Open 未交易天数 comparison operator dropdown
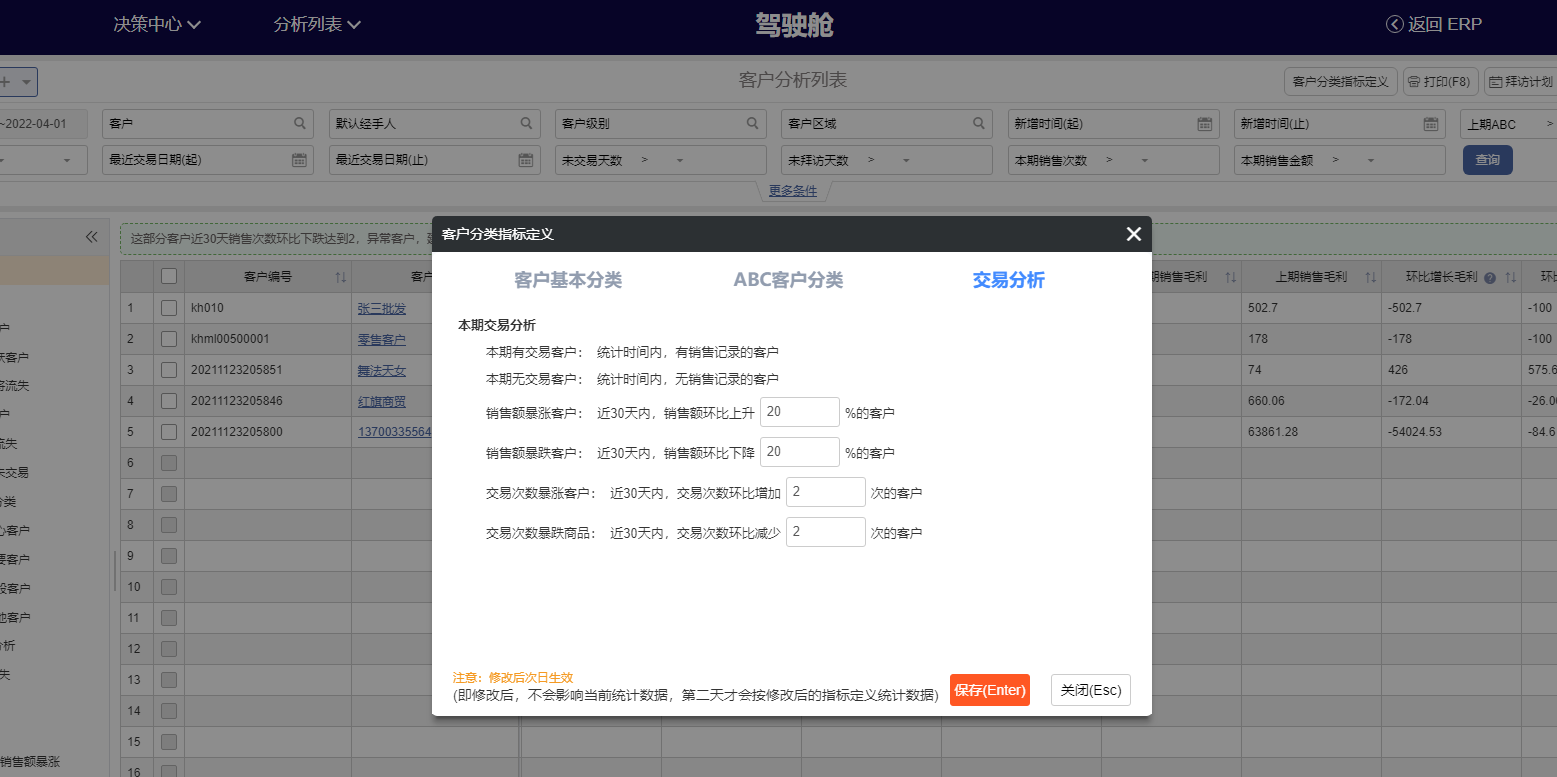1557x777 pixels. point(680,160)
